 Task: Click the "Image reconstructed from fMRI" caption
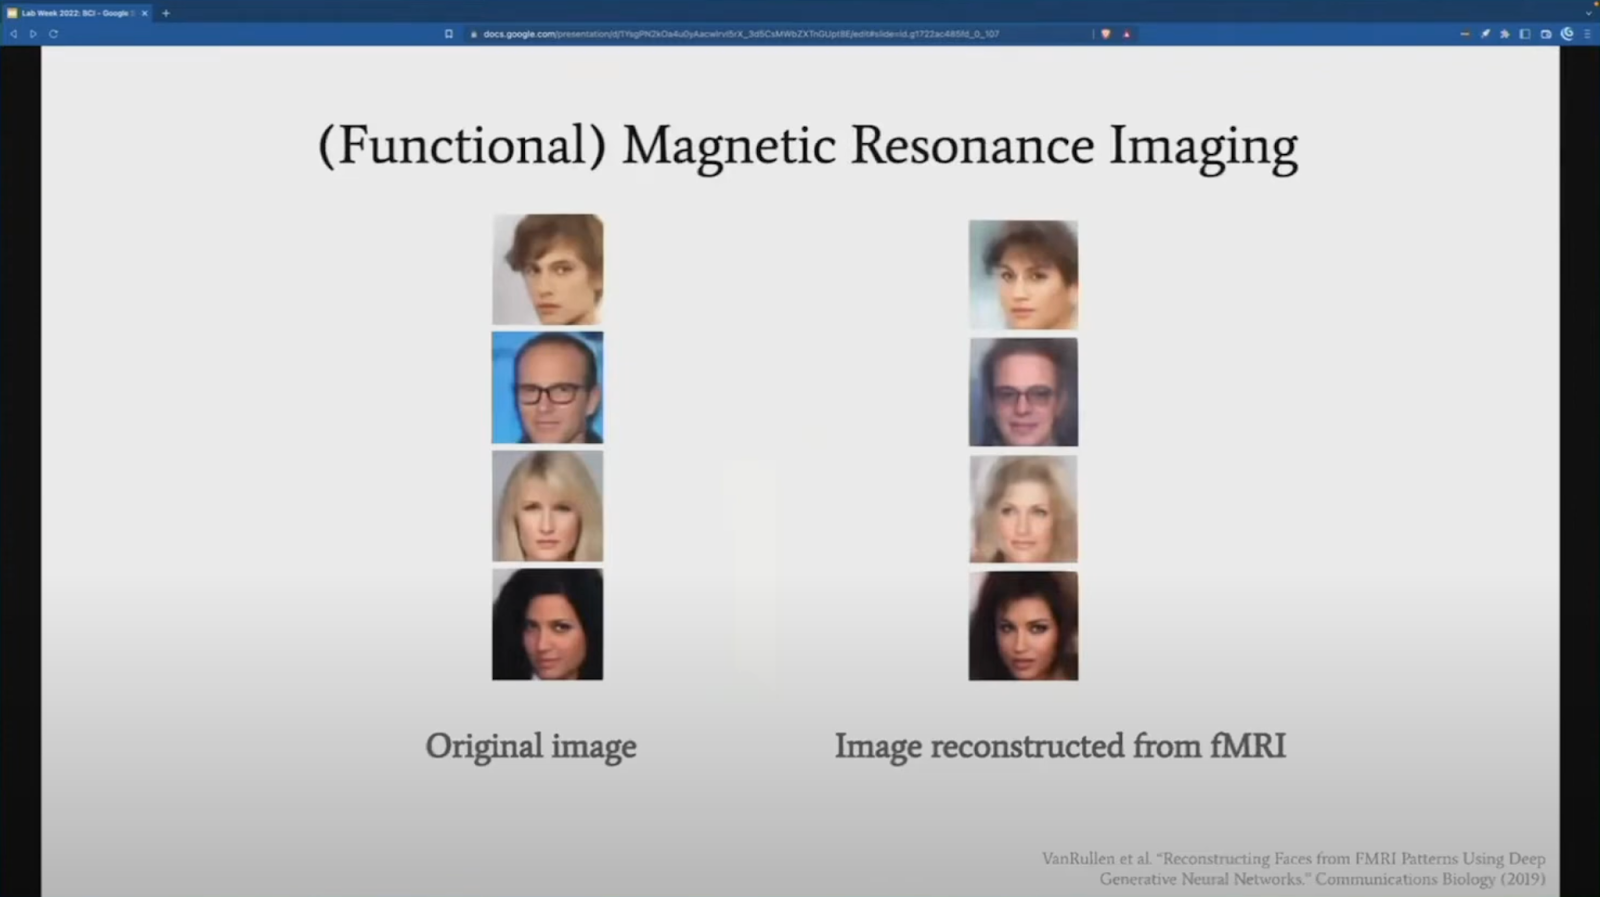(x=1060, y=746)
